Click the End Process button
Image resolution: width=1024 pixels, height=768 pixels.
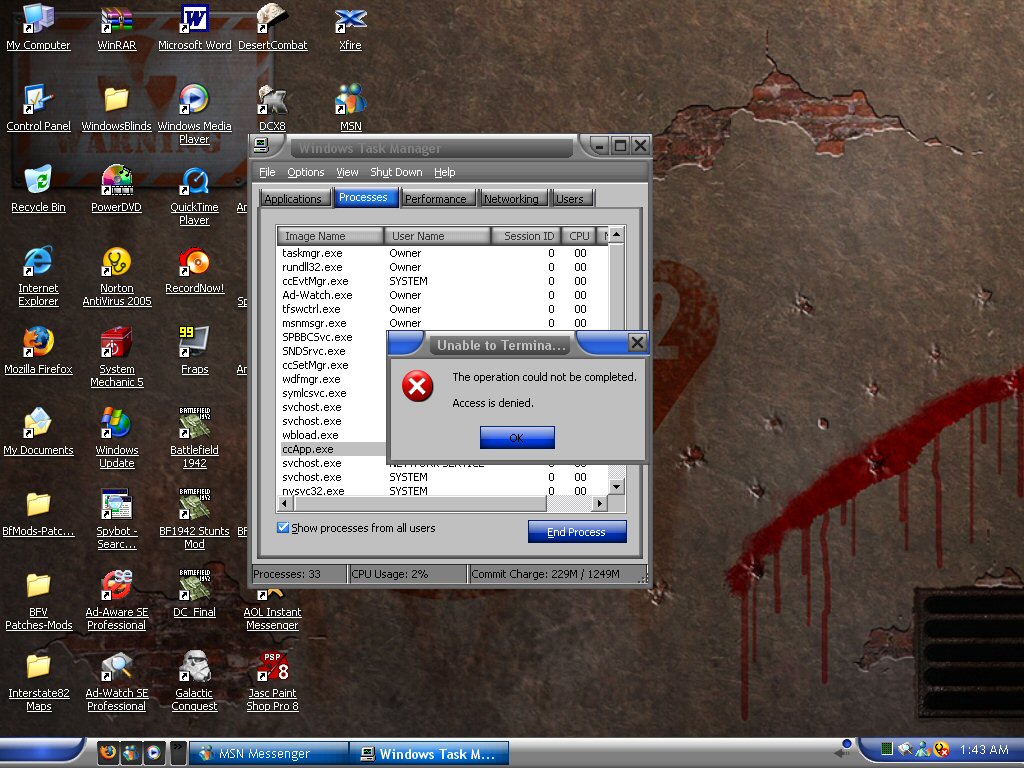click(x=577, y=532)
